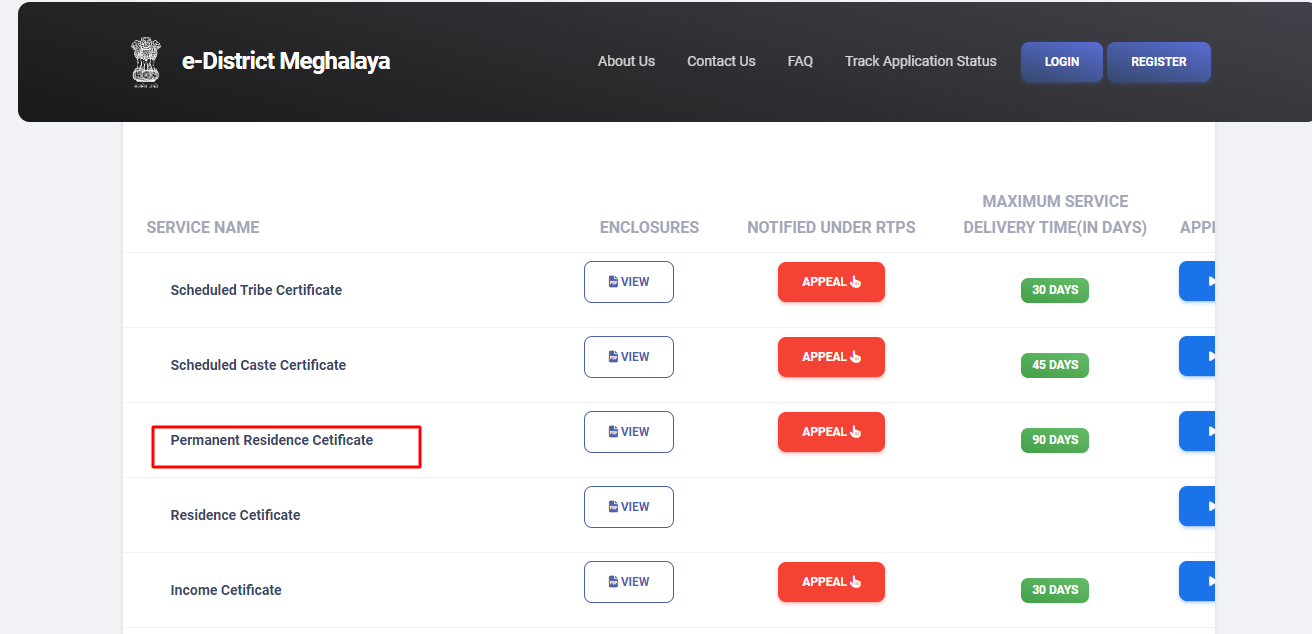Click hand pointer icon on Scheduled Caste APPEAL

click(x=856, y=356)
